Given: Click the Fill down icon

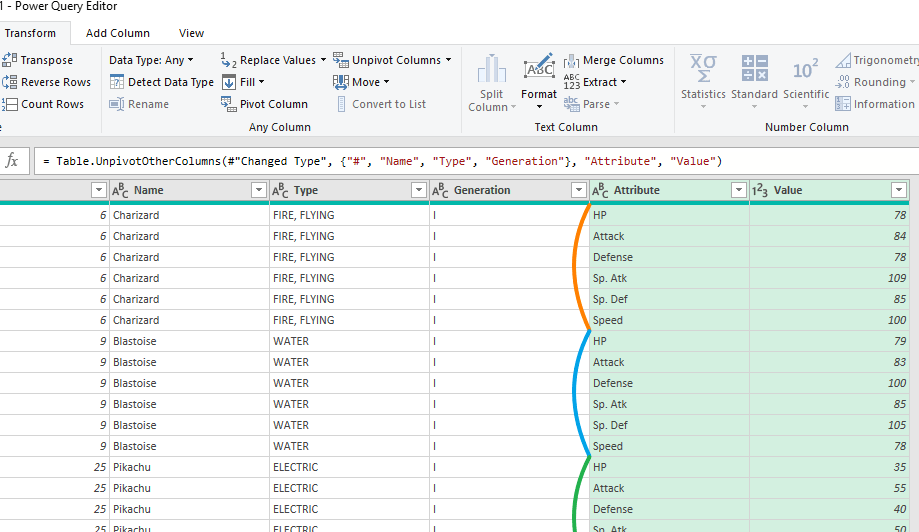Looking at the screenshot, I should click(229, 82).
